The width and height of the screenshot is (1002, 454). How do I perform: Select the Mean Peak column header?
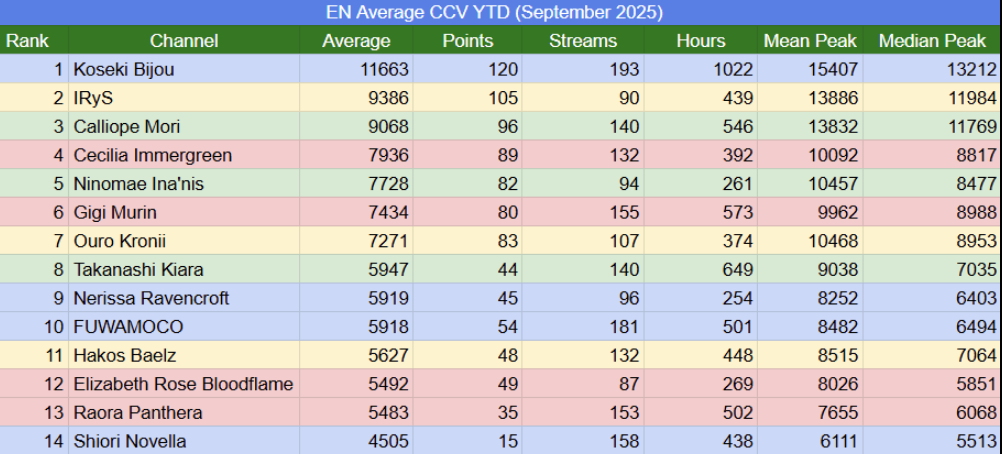810,41
